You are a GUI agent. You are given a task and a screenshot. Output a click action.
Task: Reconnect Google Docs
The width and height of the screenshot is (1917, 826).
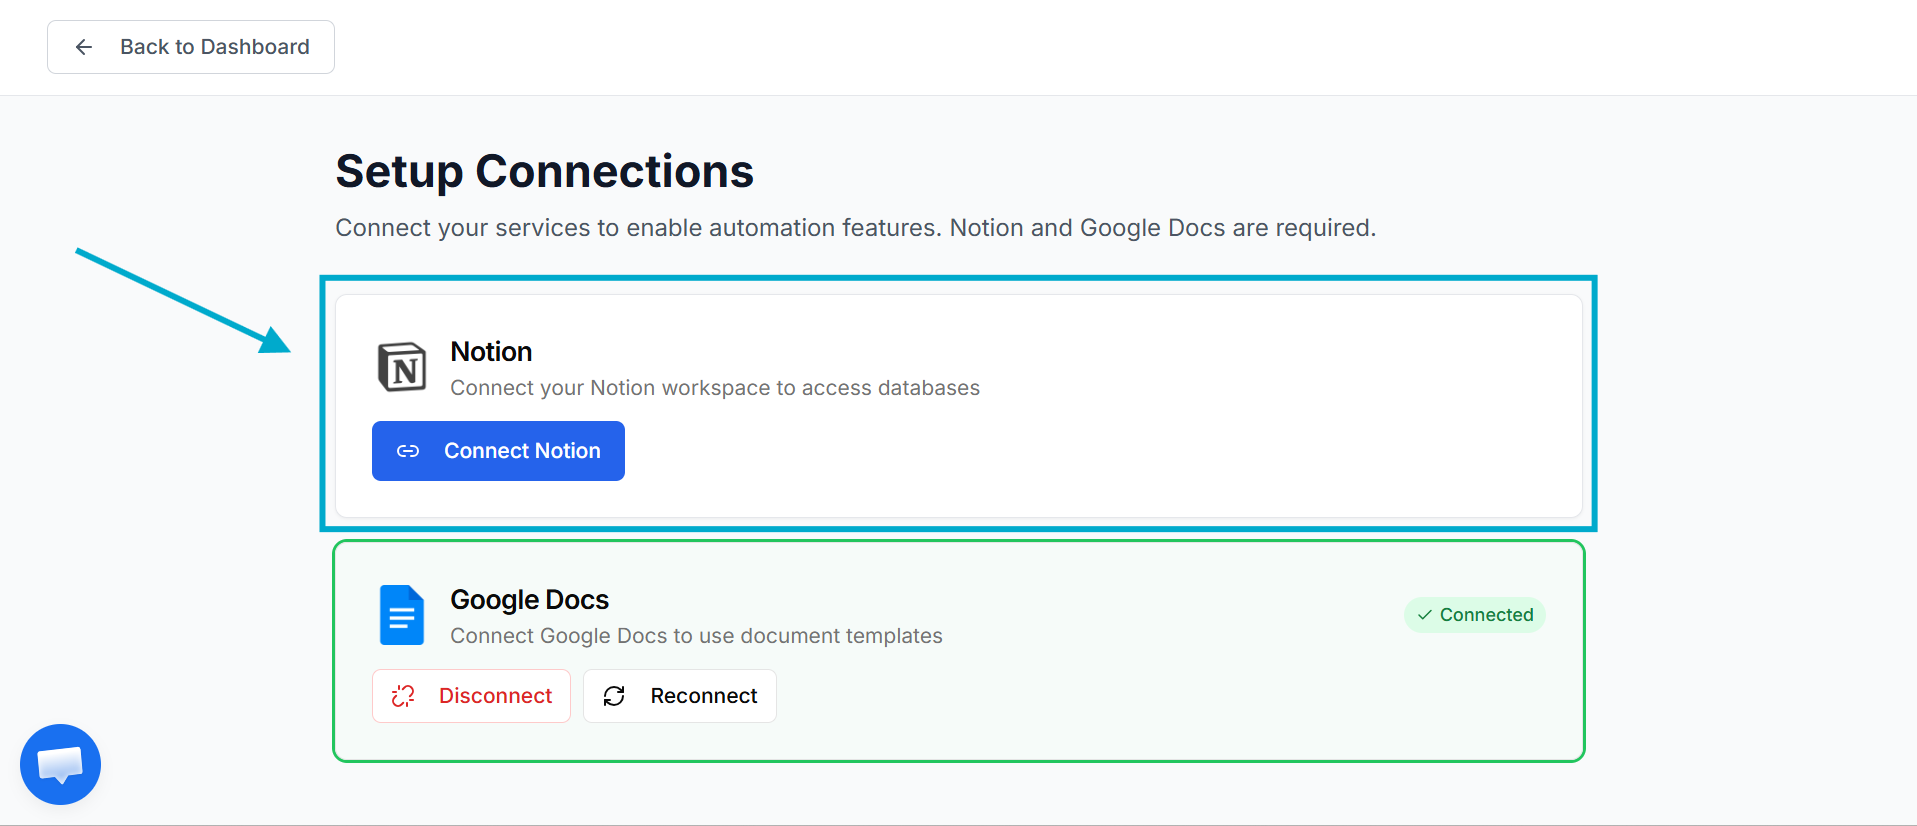[680, 696]
